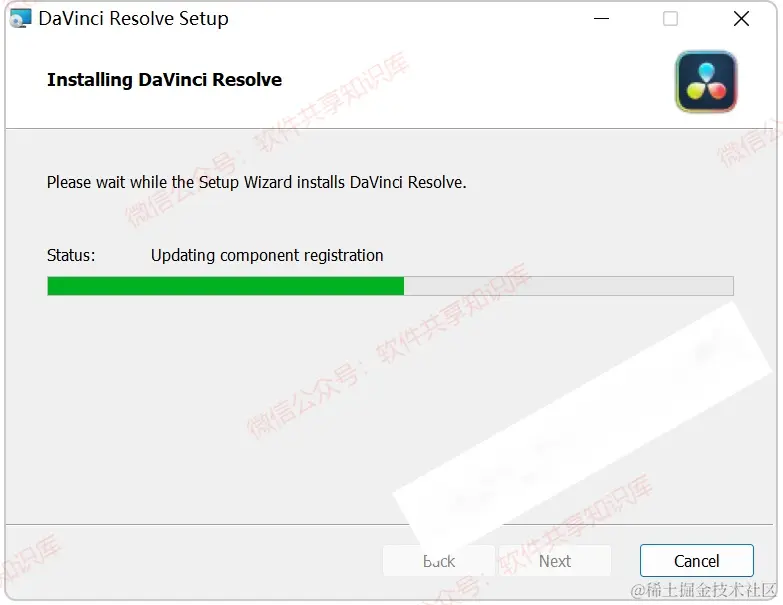This screenshot has width=783, height=605.
Task: Click the installer icon in title bar
Action: [x=20, y=18]
